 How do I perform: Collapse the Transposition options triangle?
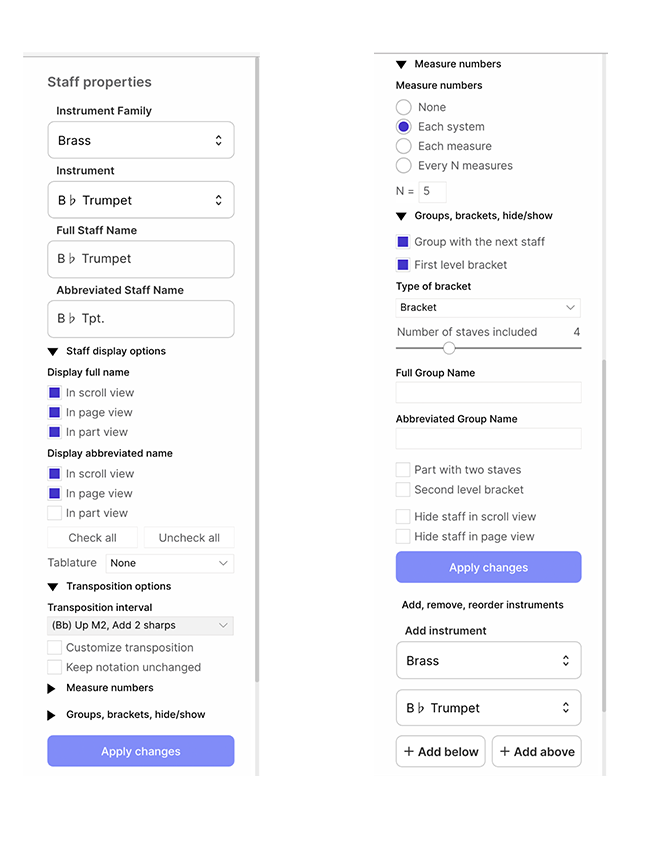click(x=53, y=587)
